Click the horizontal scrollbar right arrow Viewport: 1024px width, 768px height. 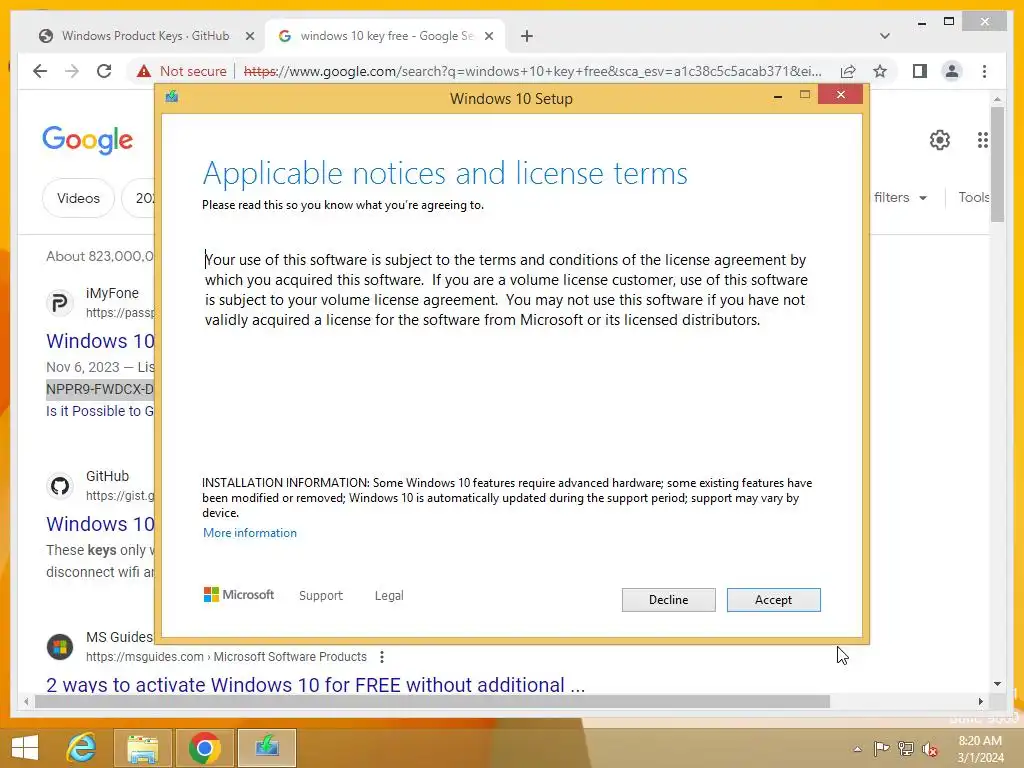(x=980, y=701)
